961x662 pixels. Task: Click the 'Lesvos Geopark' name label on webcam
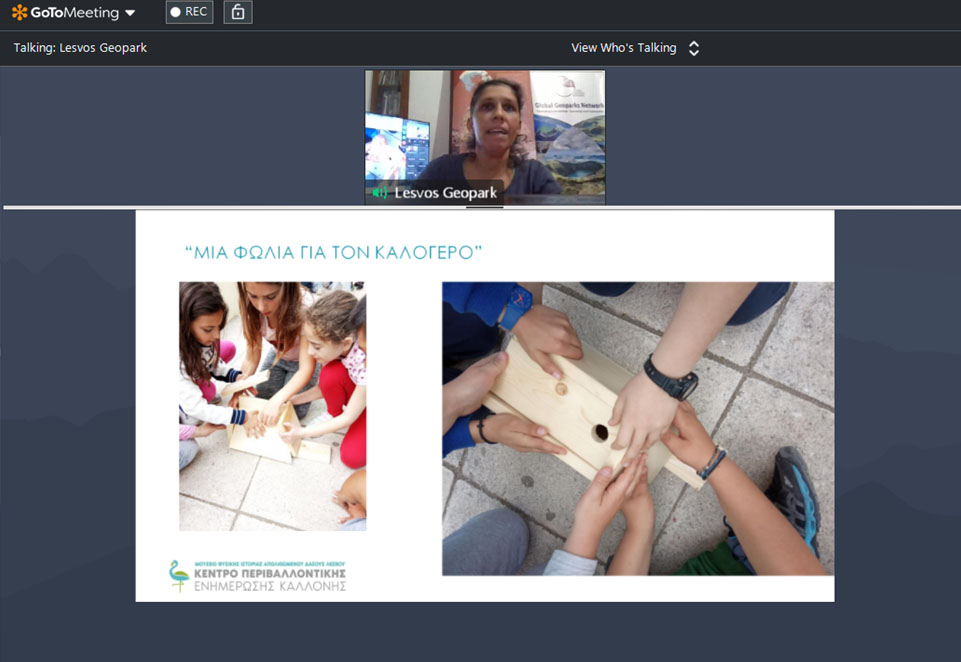pos(445,193)
